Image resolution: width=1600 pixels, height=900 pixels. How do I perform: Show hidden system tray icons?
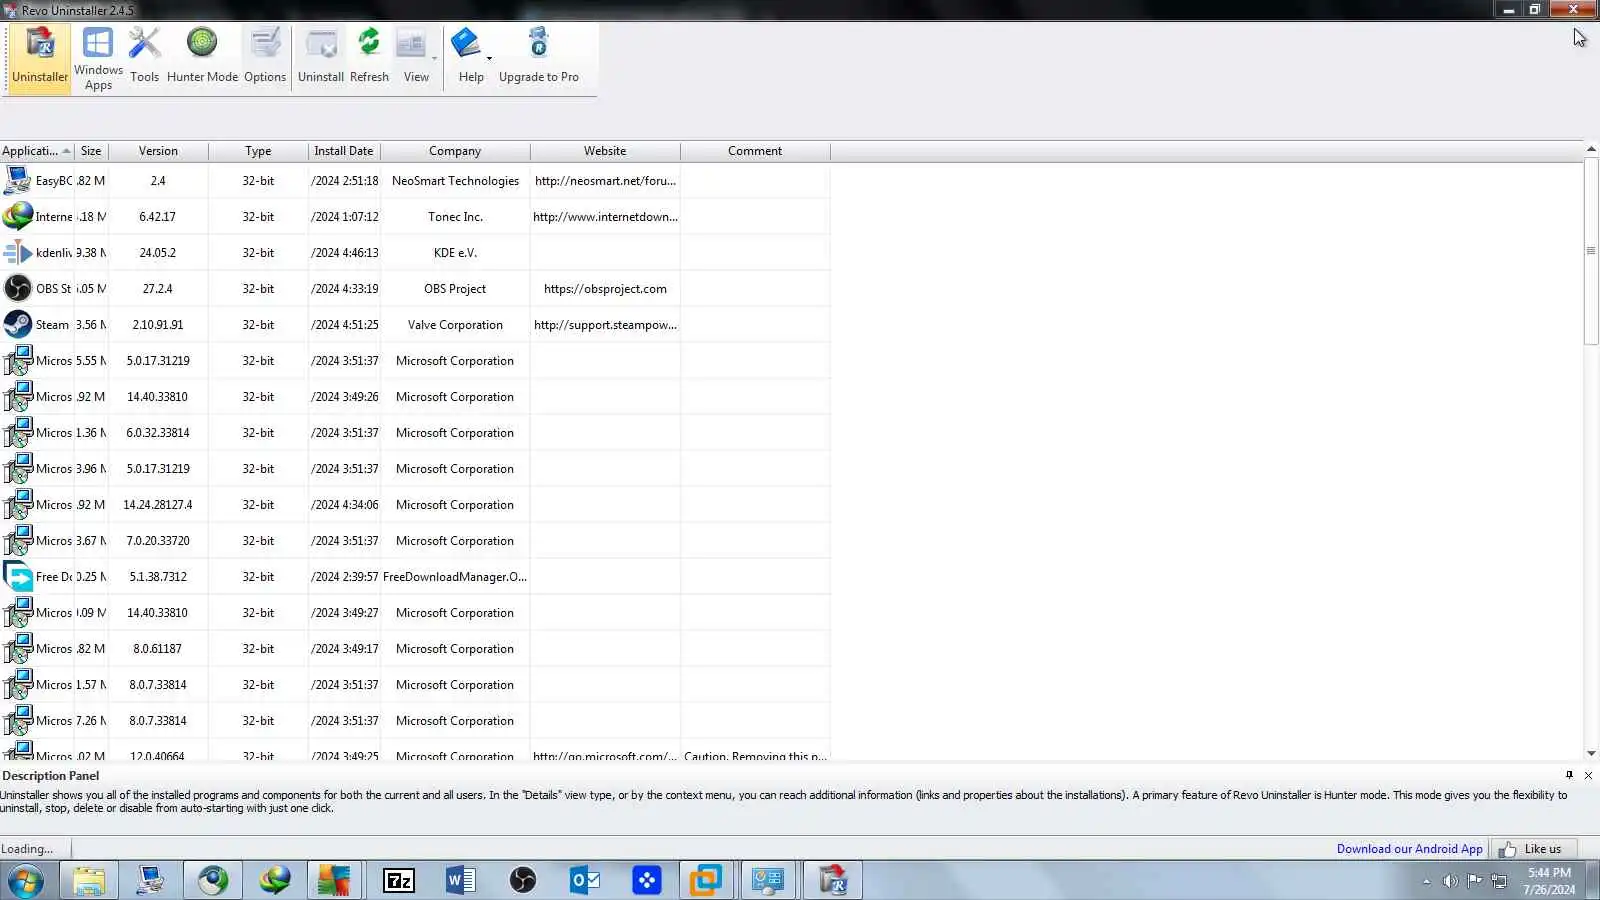[1426, 881]
